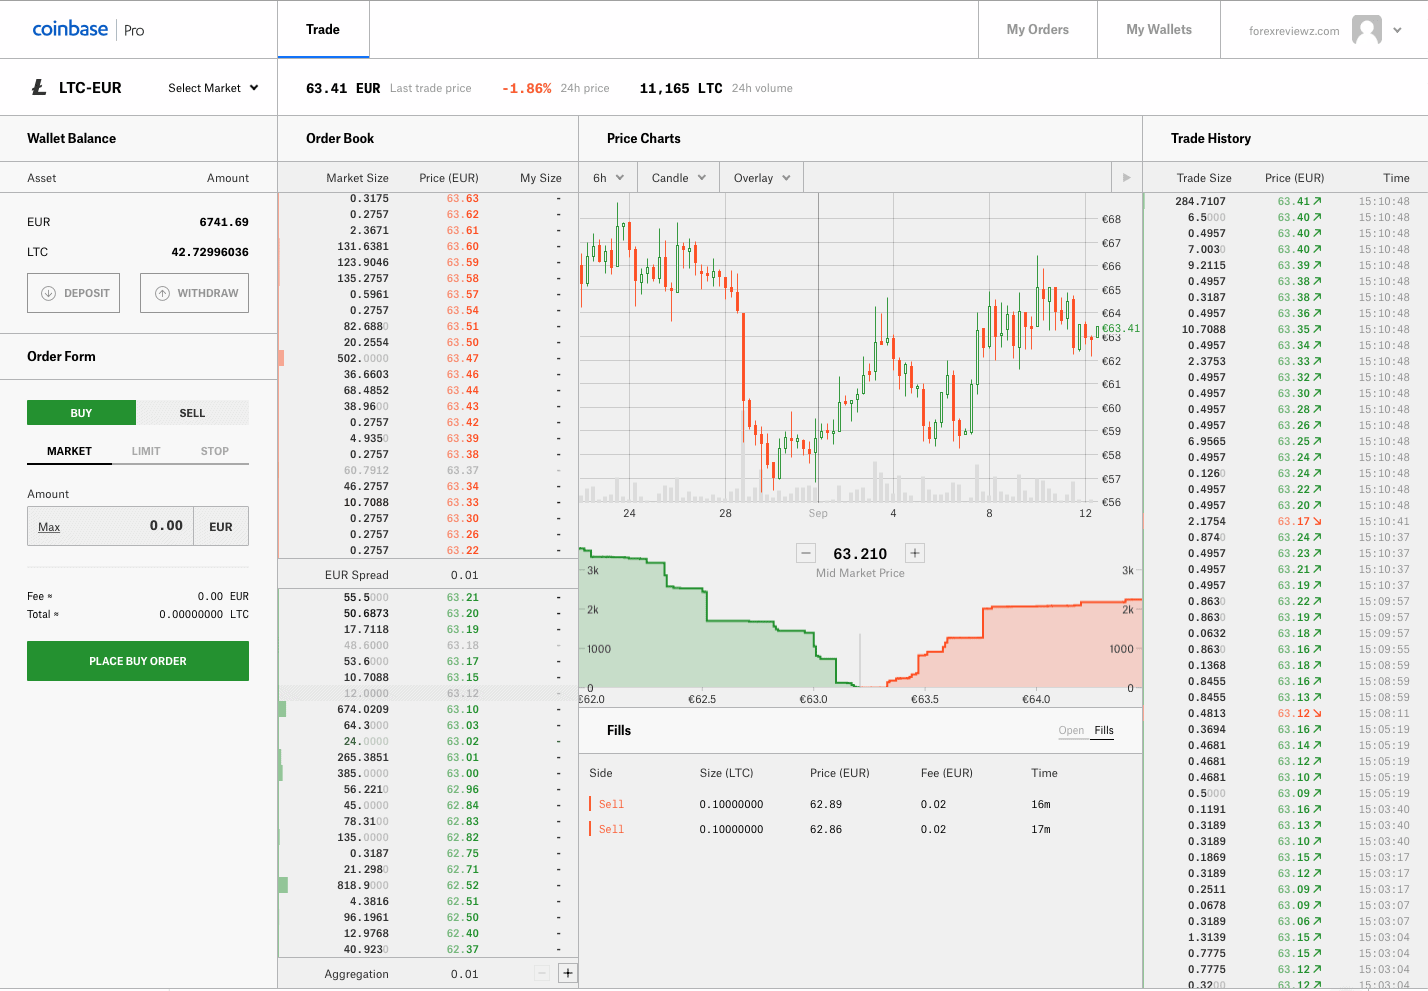Click the Market Size column header
Image resolution: width=1428 pixels, height=991 pixels.
click(357, 178)
